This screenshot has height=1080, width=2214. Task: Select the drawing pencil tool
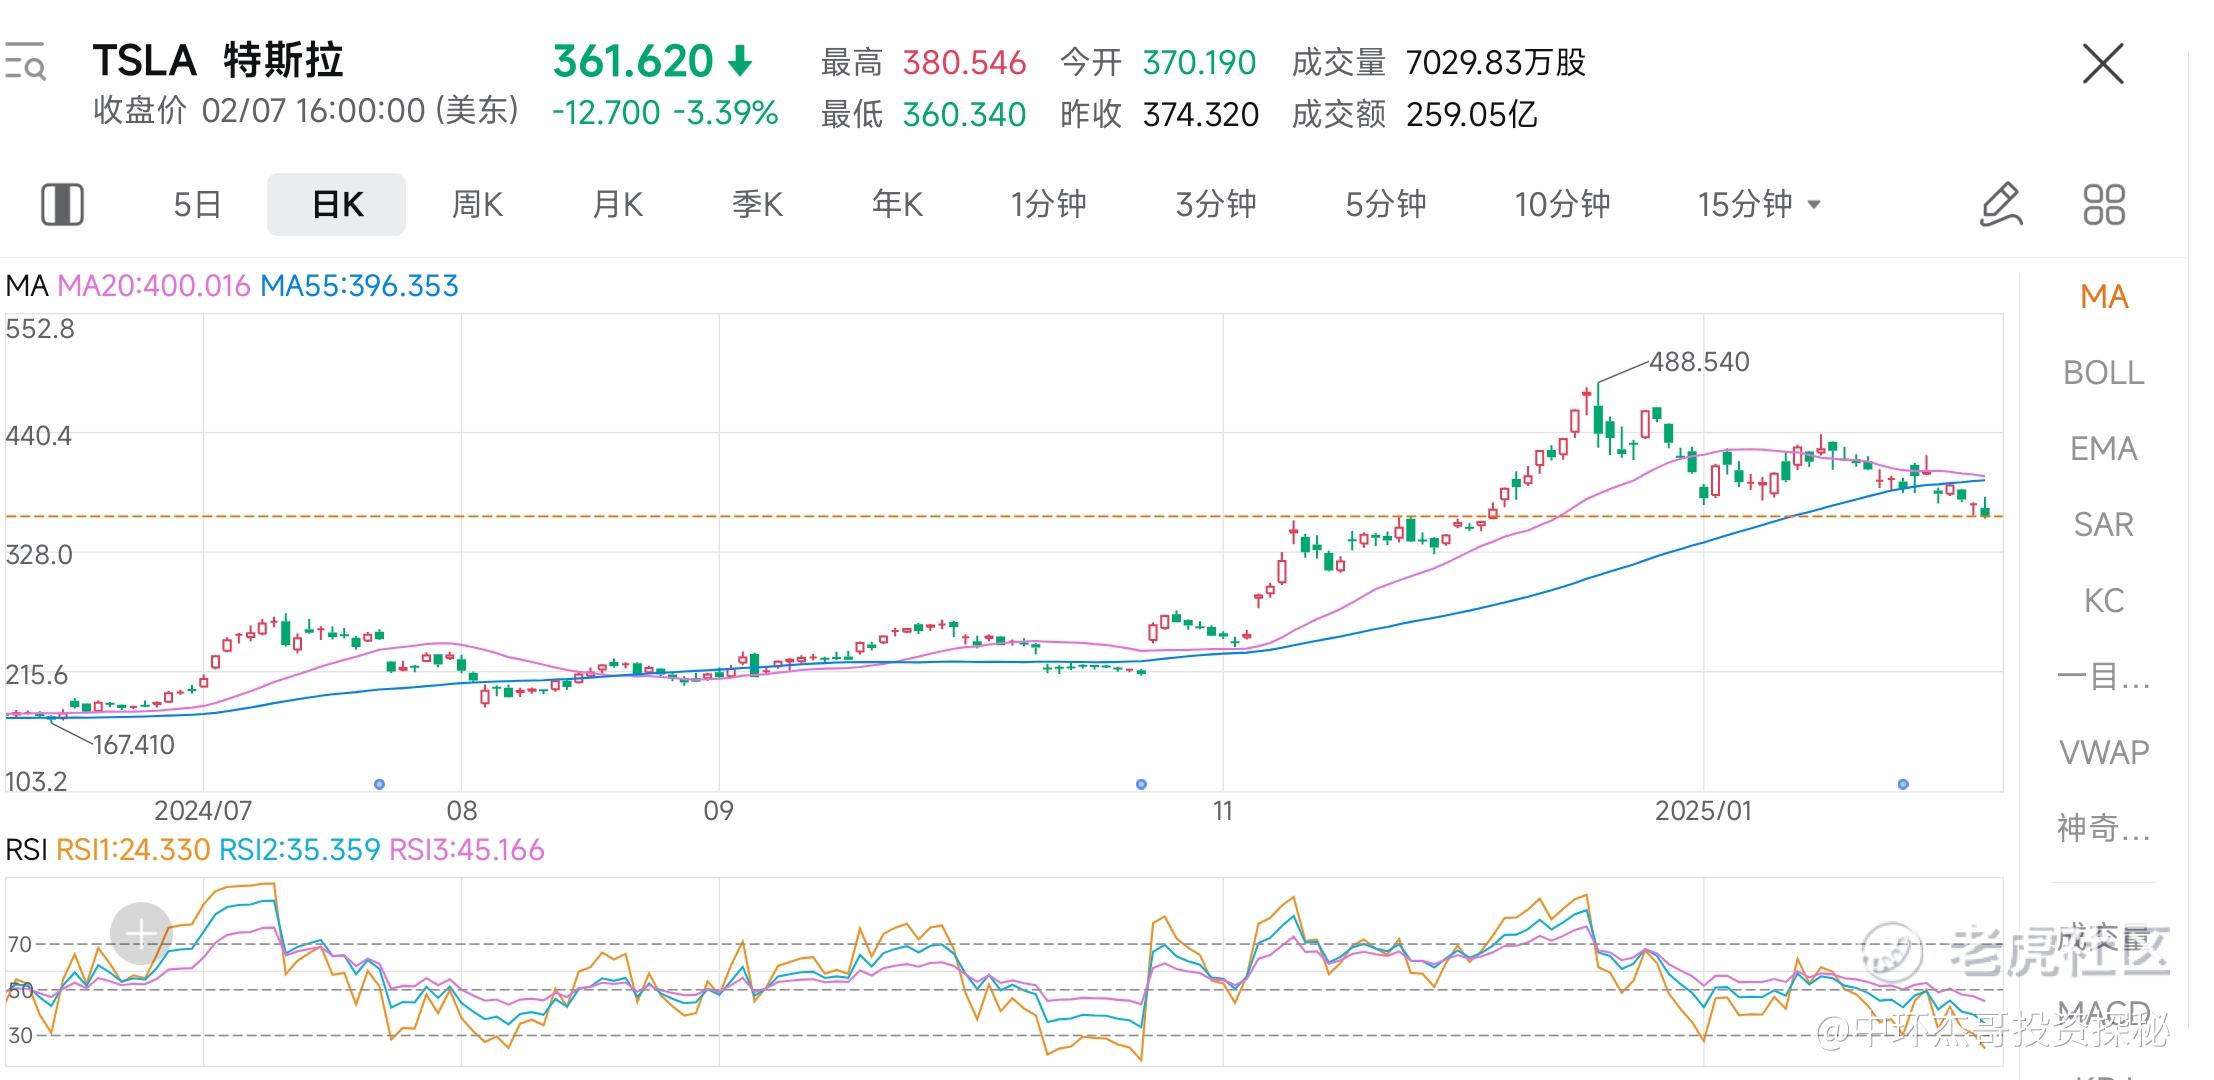coord(2001,204)
